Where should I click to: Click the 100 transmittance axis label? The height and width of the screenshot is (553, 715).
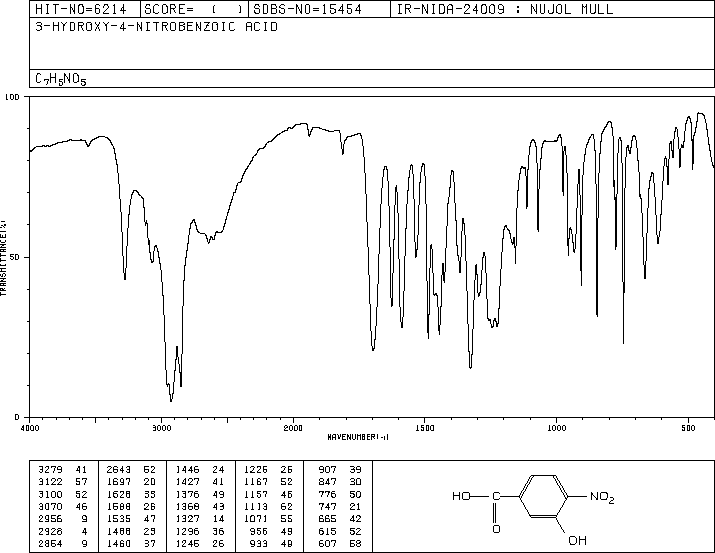(x=12, y=97)
